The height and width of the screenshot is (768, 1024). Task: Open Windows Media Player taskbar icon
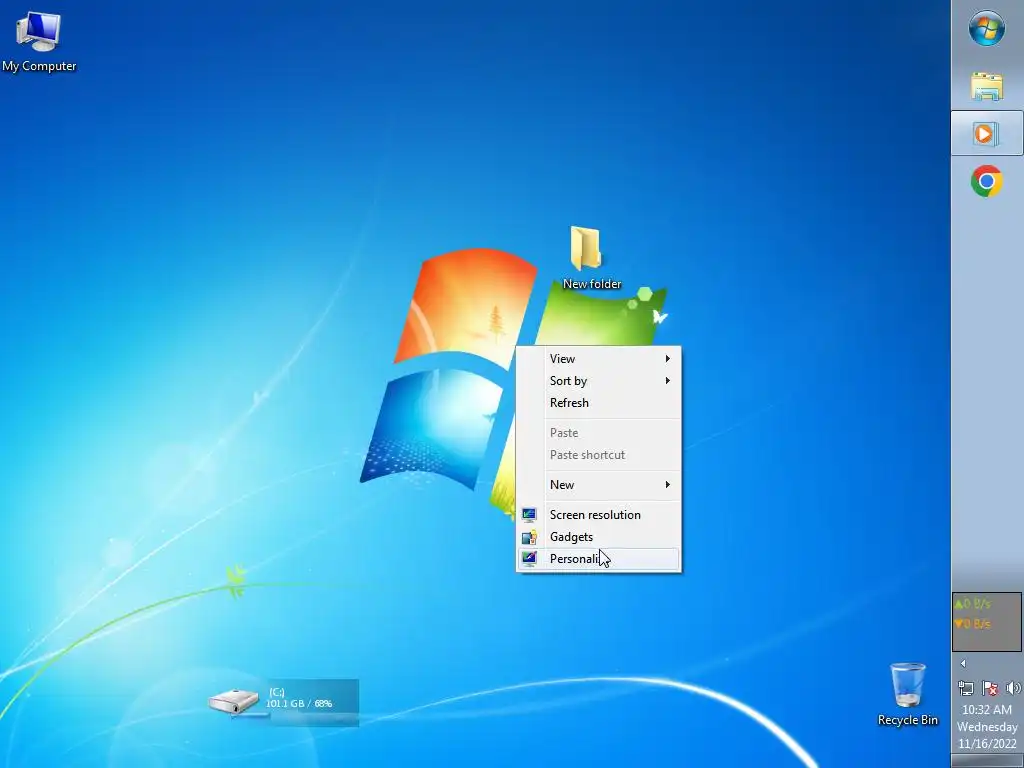(986, 134)
